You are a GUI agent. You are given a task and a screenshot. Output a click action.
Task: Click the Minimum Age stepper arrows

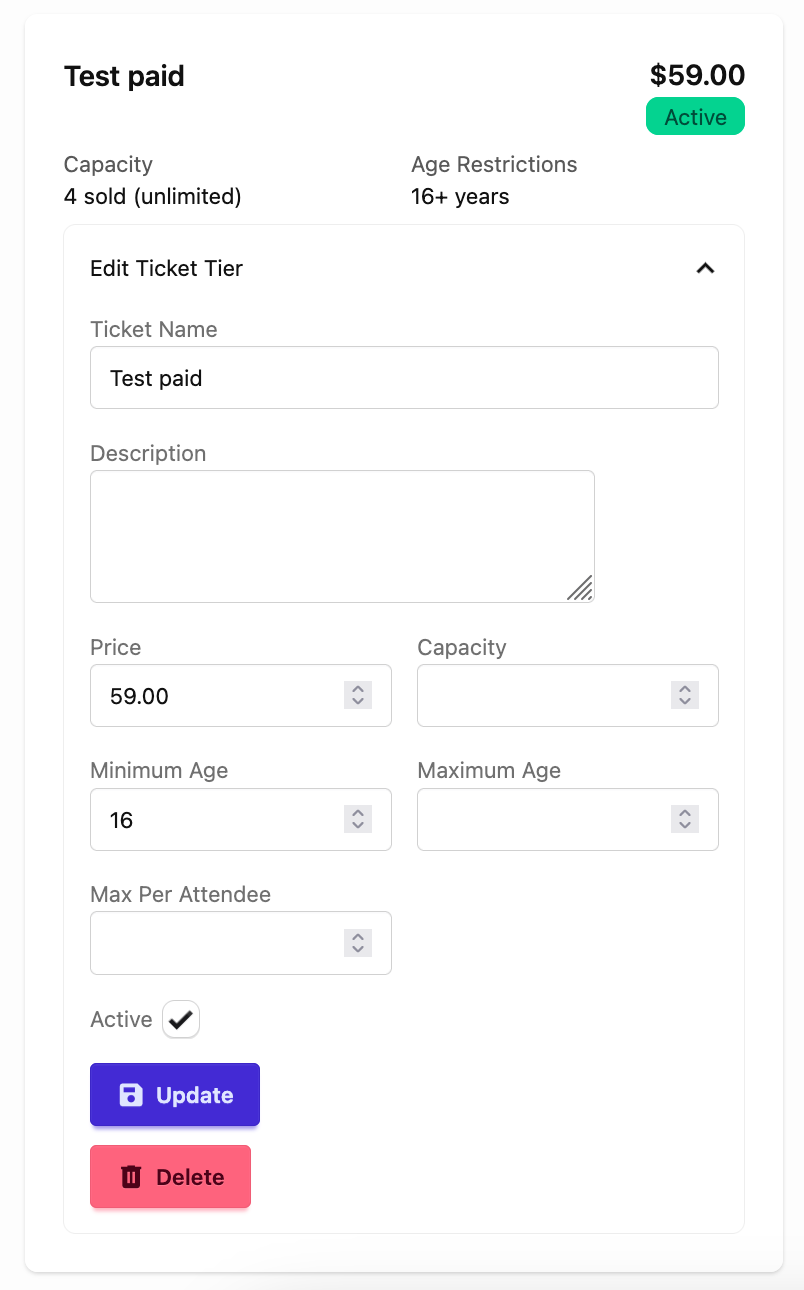357,819
